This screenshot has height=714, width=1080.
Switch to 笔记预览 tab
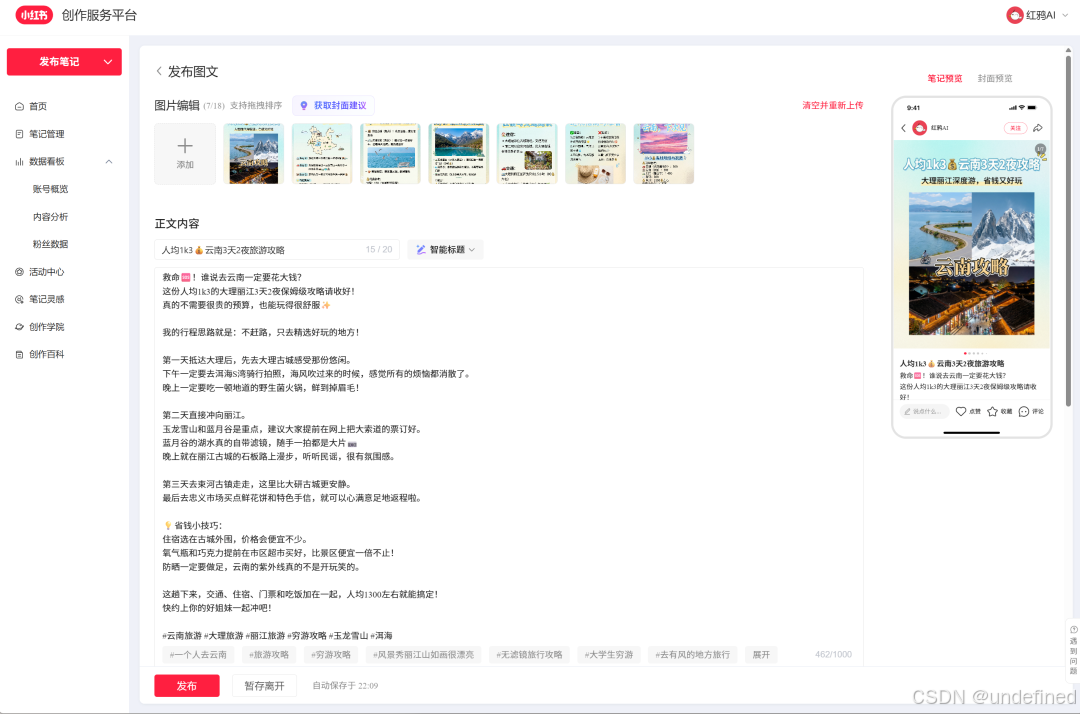(945, 78)
